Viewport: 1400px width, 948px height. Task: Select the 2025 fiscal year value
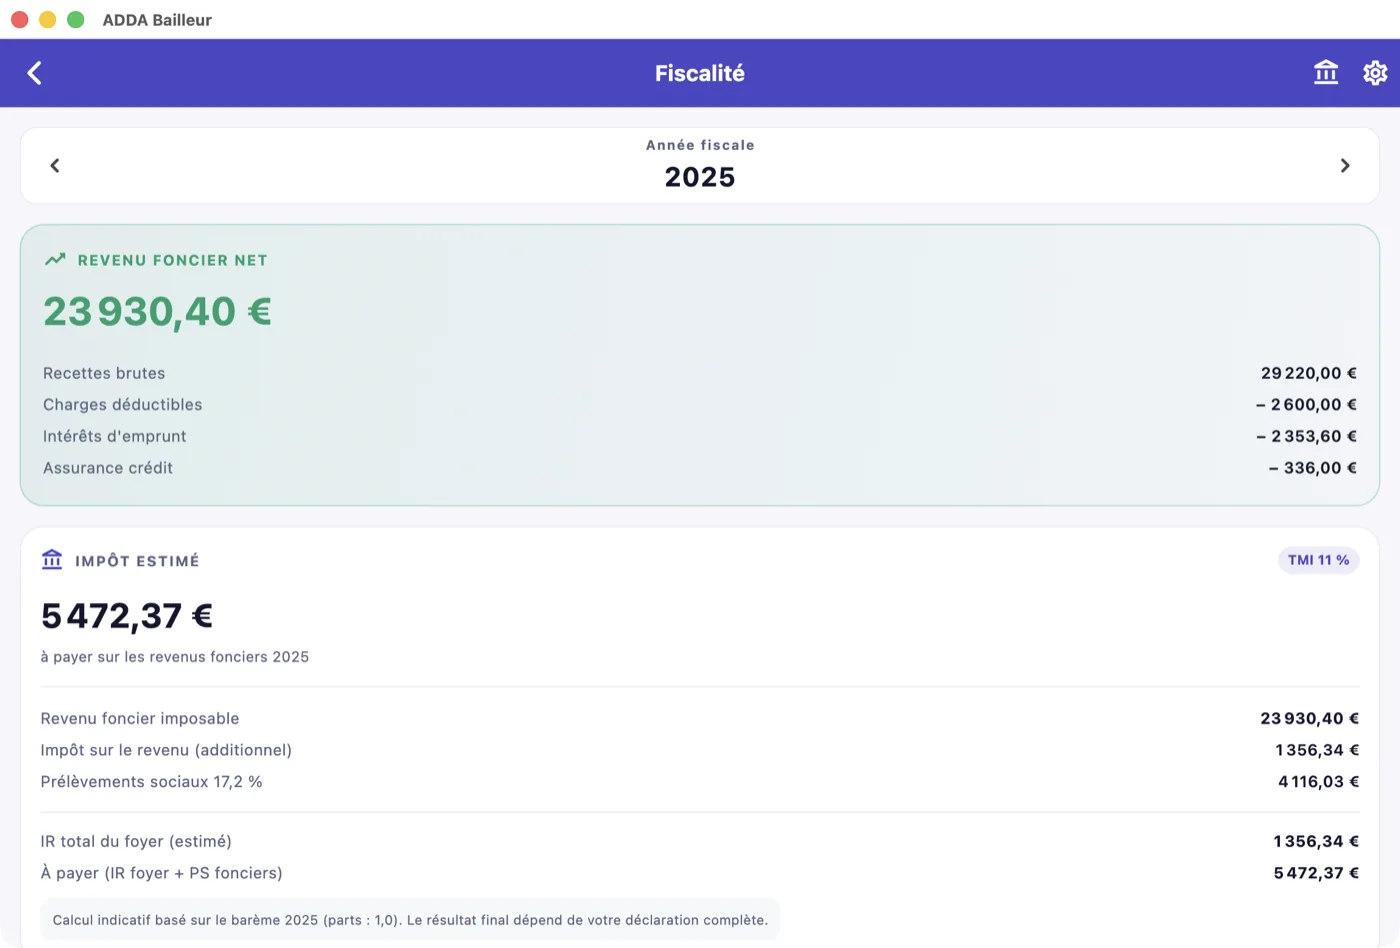[700, 177]
